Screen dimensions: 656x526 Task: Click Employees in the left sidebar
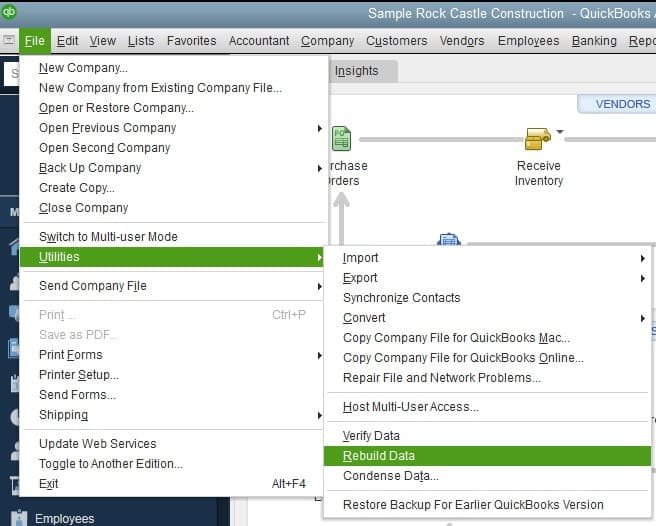tap(64, 519)
